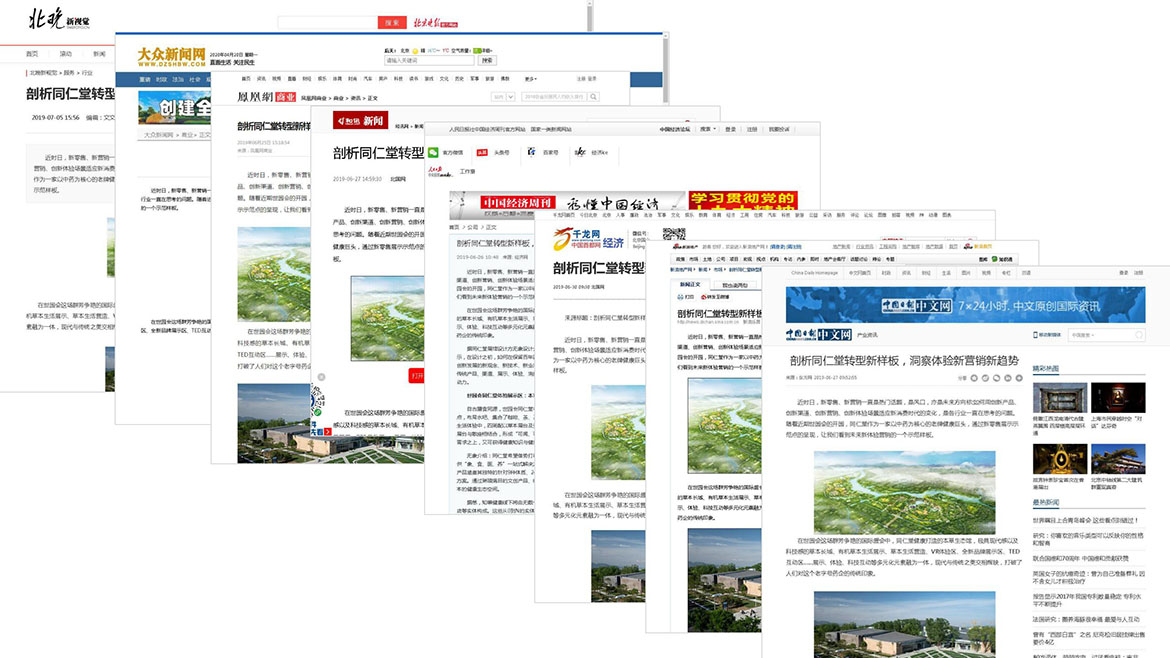Click the 大众新闻网 breadcrumb link
Screen dimensions: 1170x658
[158, 135]
